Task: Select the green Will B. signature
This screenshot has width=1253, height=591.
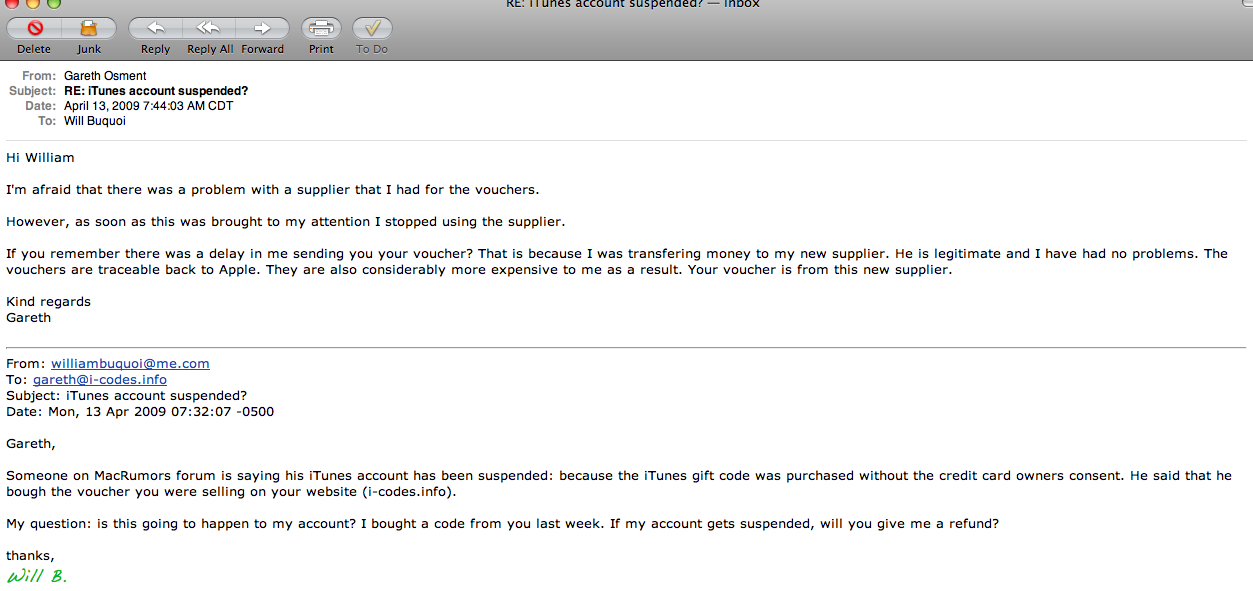Action: (36, 576)
